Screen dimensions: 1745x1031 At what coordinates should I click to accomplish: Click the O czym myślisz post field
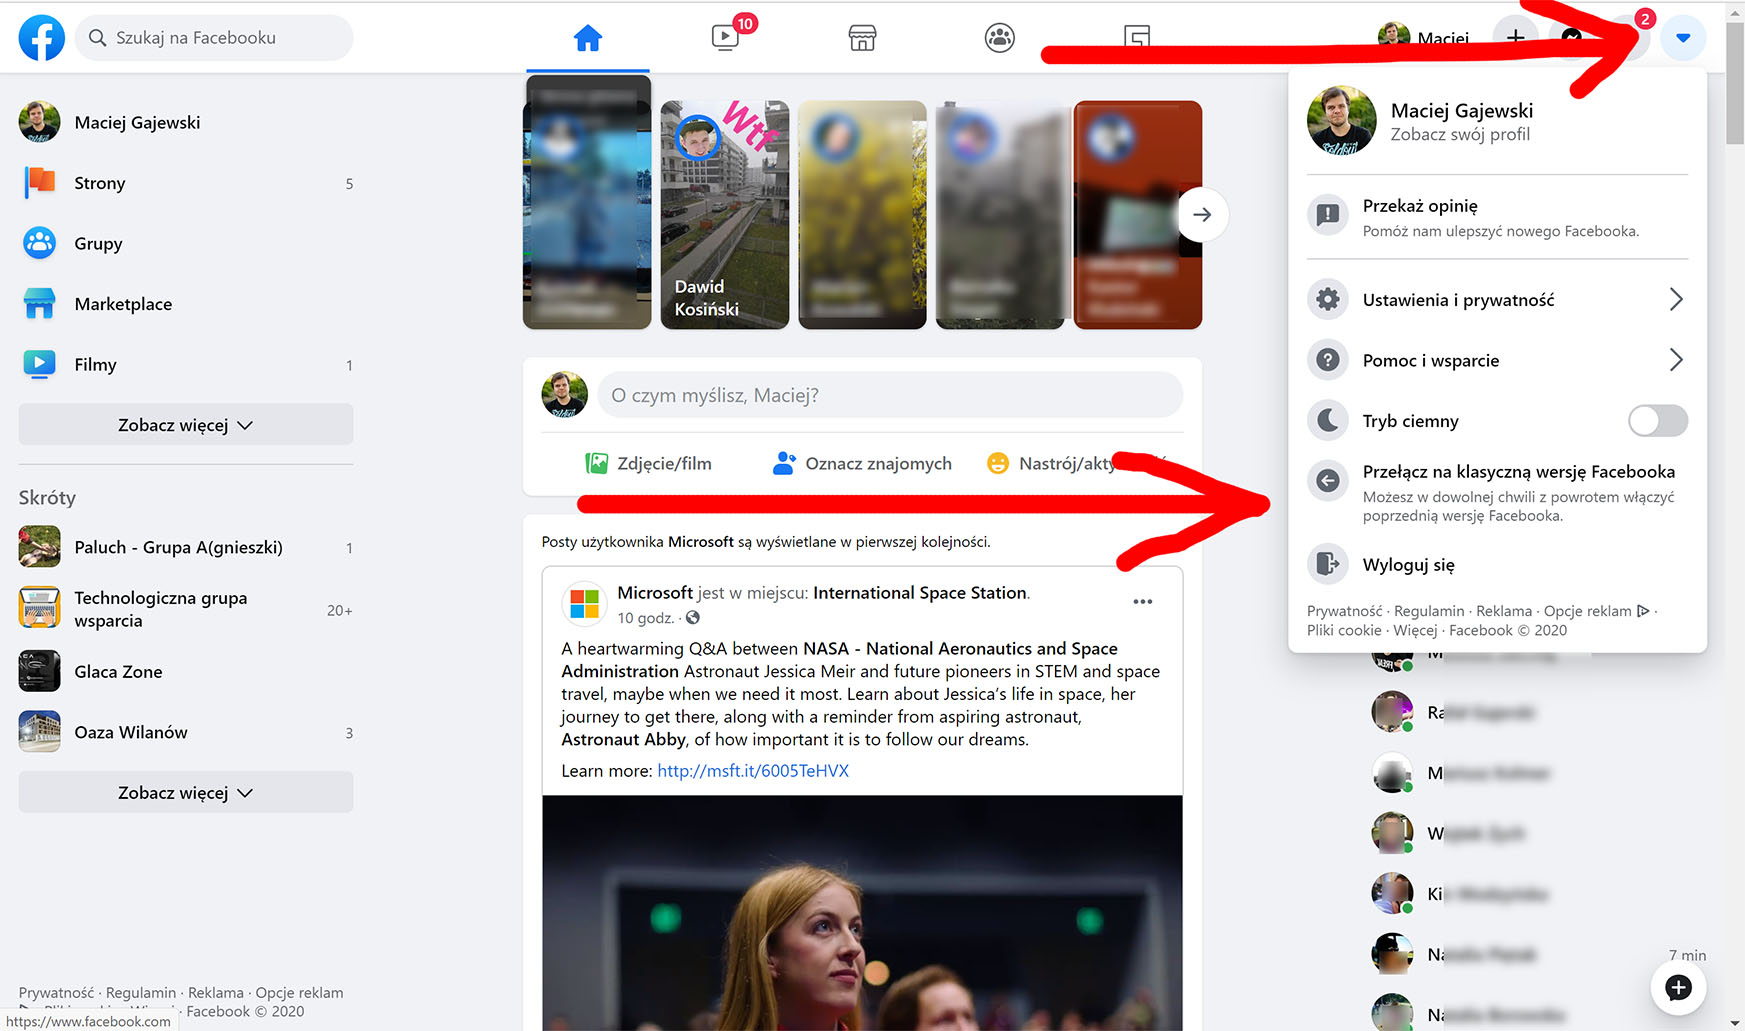(890, 395)
